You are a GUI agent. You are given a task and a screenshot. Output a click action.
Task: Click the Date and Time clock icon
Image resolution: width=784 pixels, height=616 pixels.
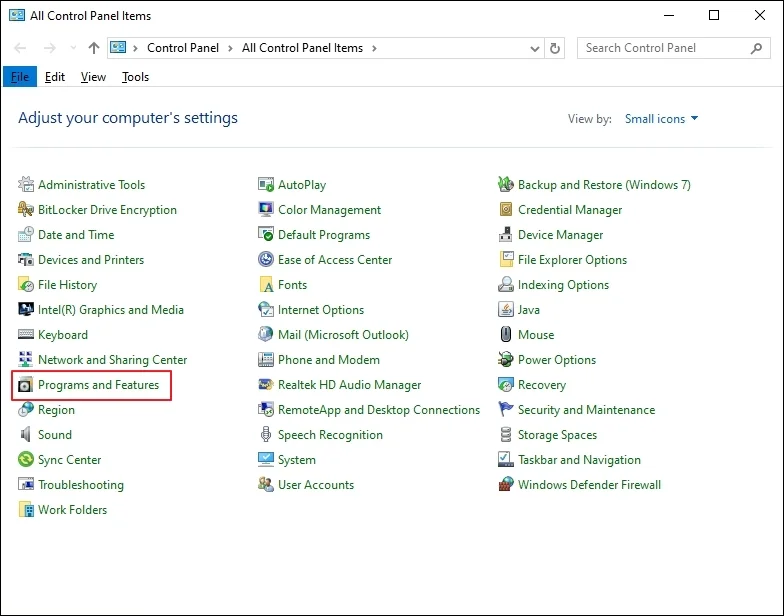pyautogui.click(x=26, y=234)
